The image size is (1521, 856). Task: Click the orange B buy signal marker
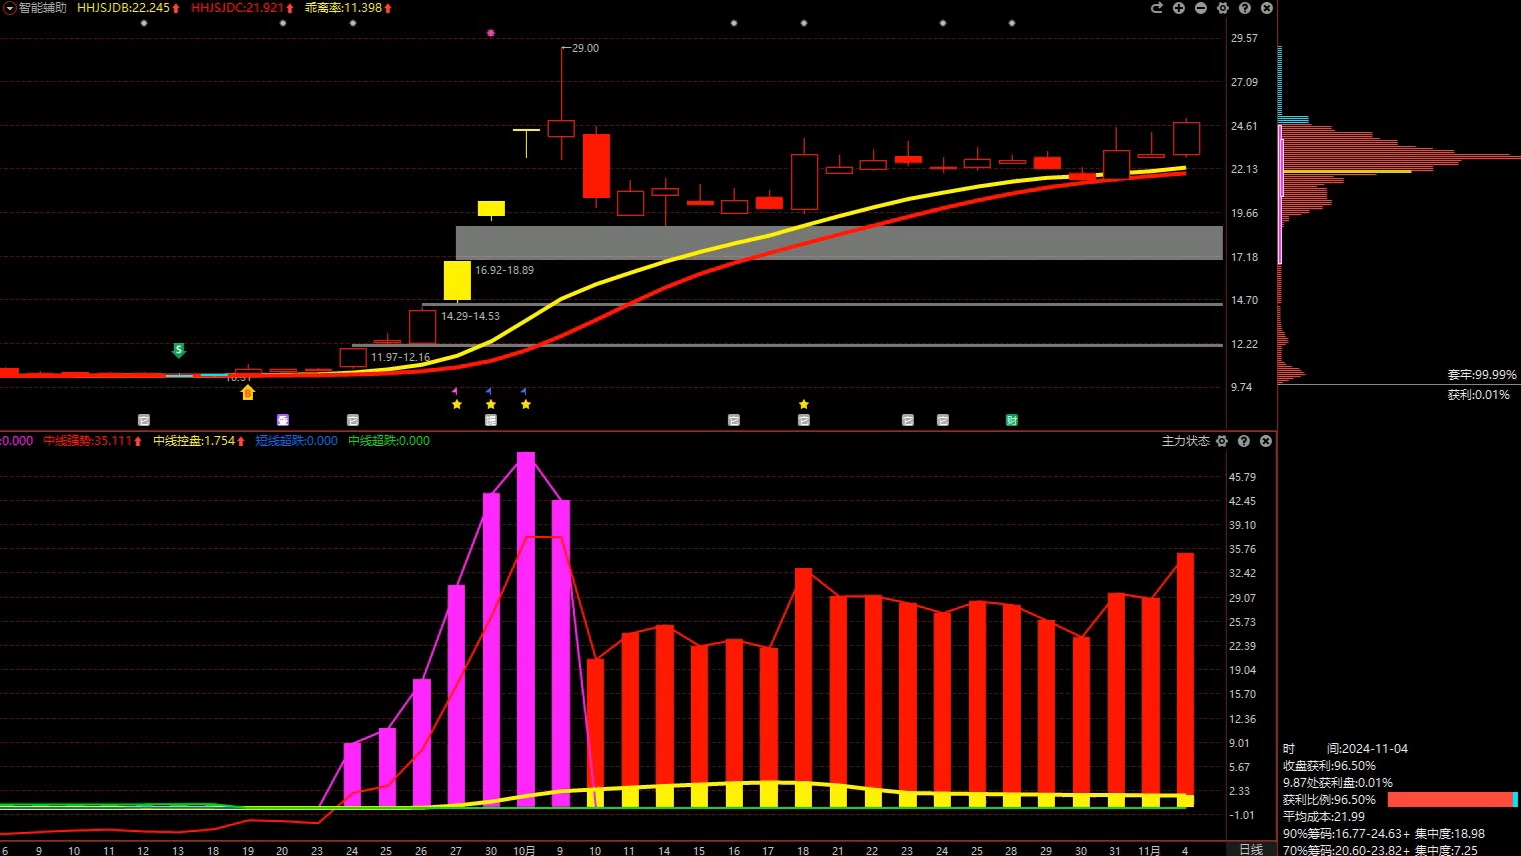pos(248,393)
